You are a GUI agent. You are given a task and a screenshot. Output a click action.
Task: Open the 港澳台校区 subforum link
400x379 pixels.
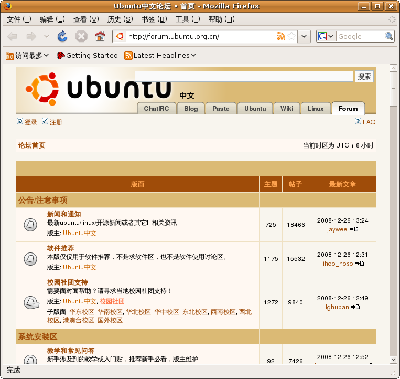coord(78,320)
